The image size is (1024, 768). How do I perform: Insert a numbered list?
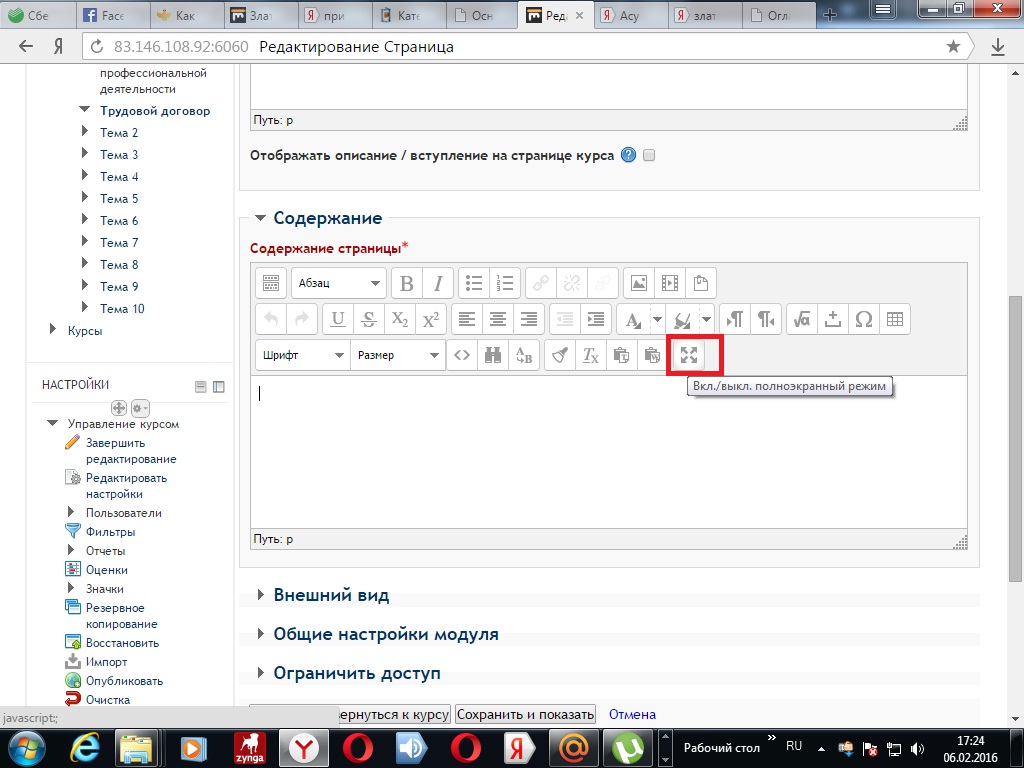coord(505,283)
